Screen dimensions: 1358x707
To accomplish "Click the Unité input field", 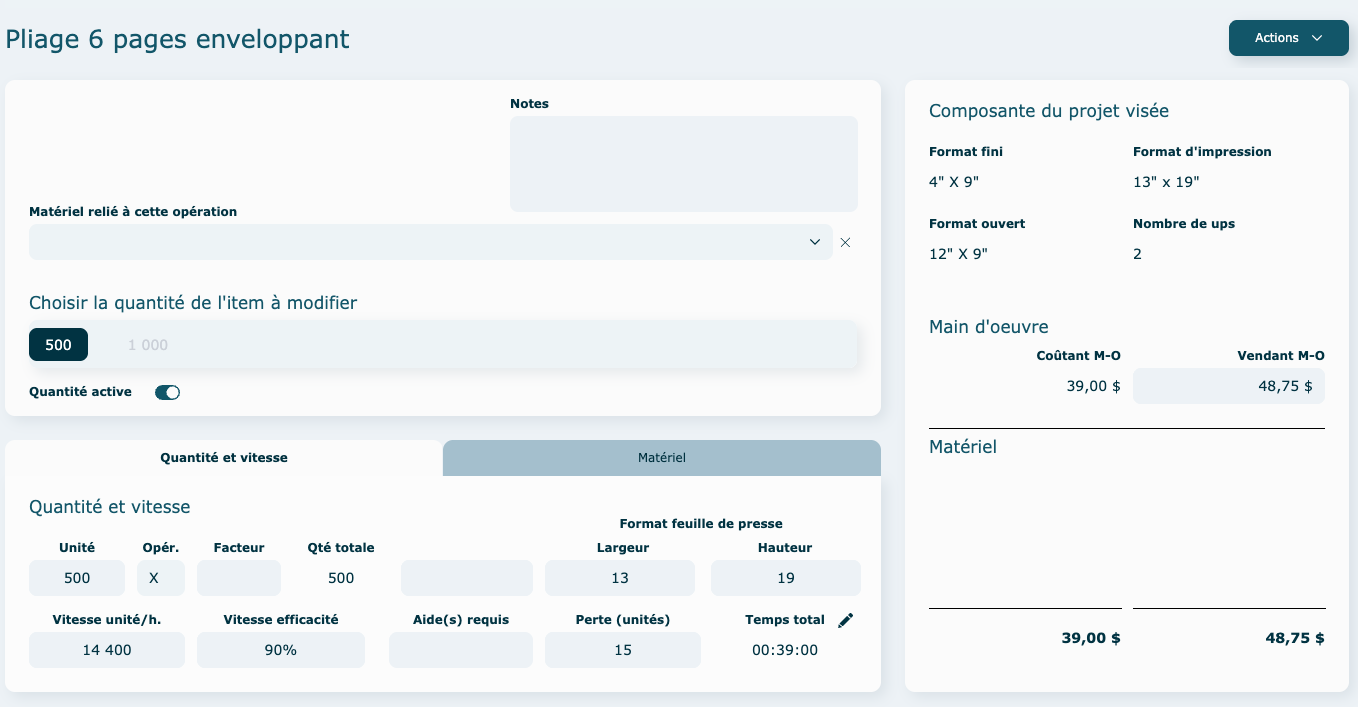I will pos(77,578).
